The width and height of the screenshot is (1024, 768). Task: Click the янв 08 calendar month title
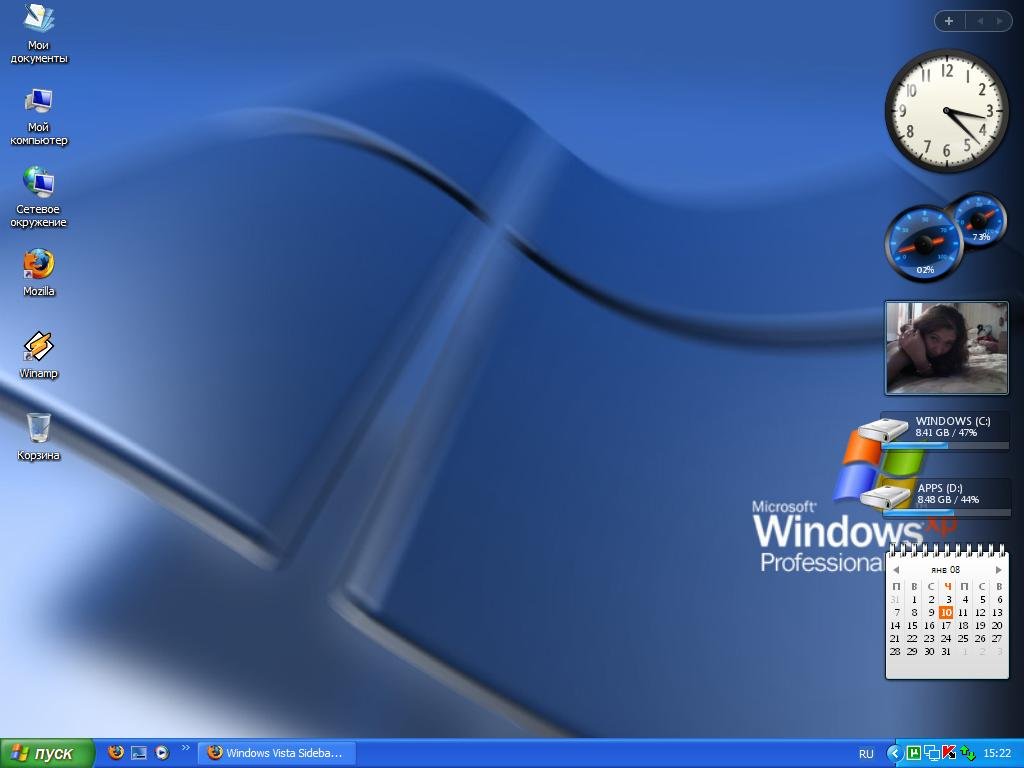(945, 569)
